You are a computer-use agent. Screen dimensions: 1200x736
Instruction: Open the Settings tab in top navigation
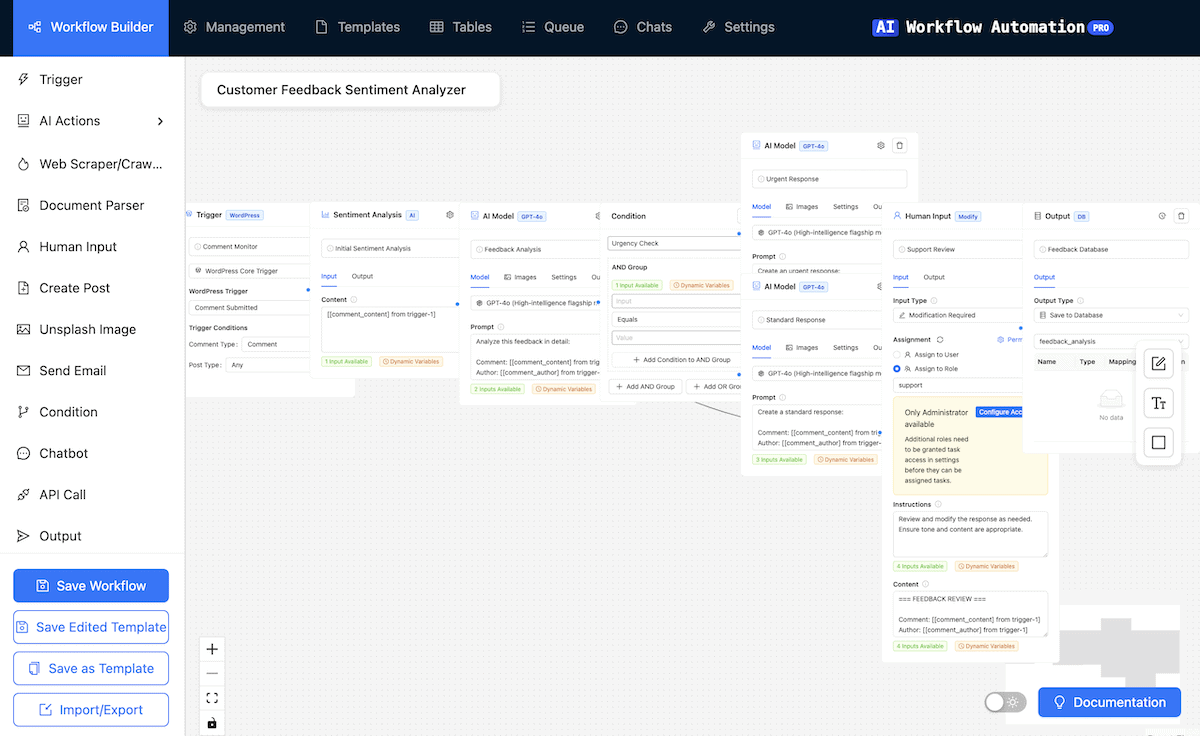(738, 27)
